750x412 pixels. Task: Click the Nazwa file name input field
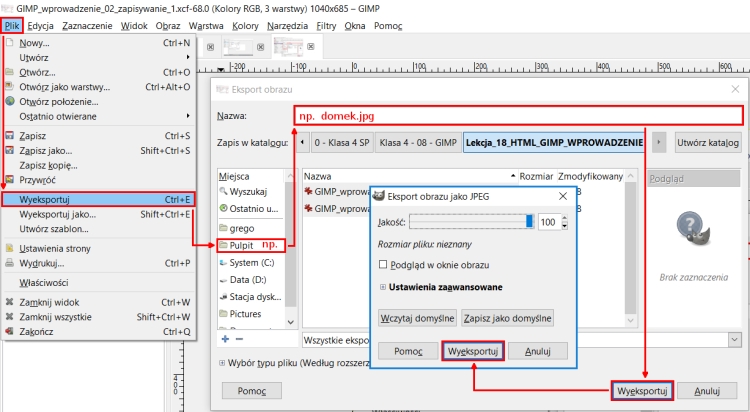coord(518,116)
